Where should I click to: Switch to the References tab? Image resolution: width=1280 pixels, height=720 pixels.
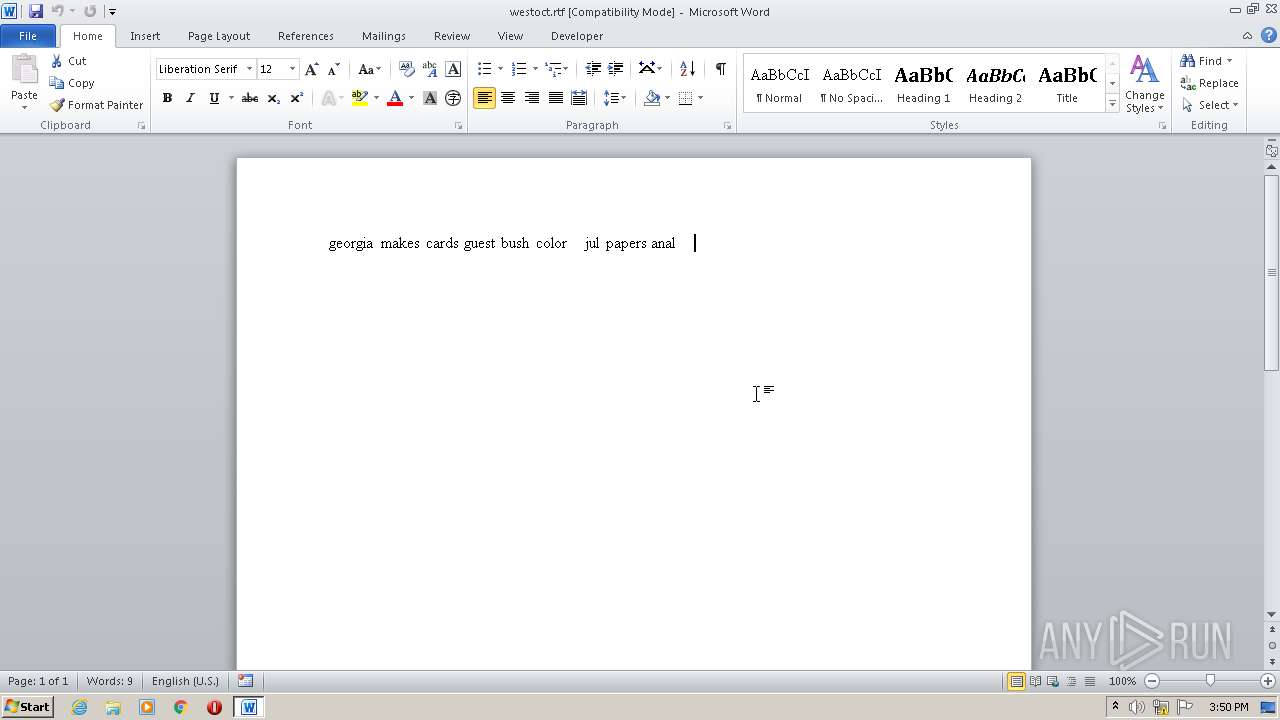[x=306, y=36]
